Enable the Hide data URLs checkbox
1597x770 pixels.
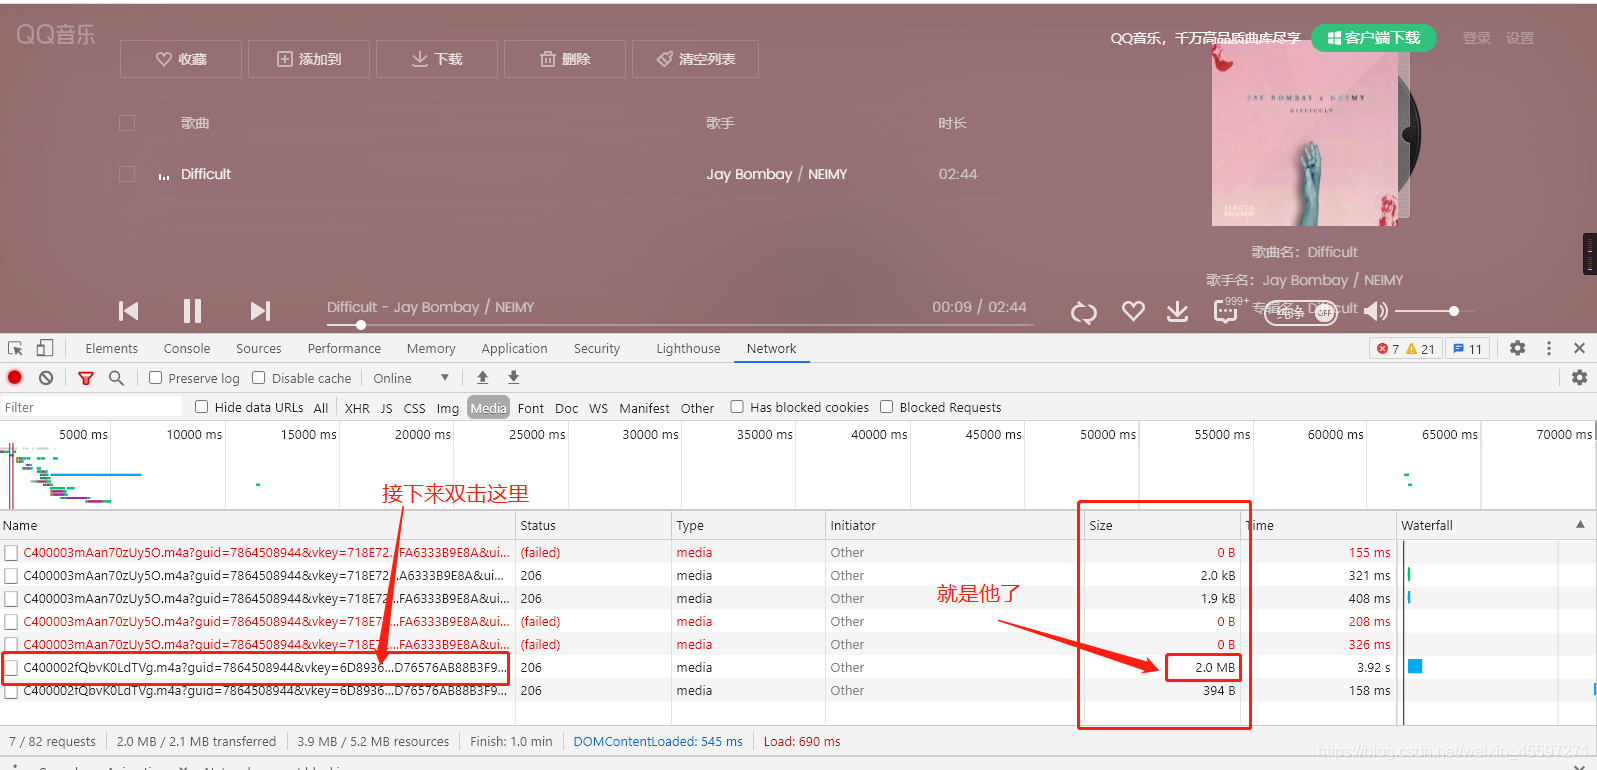click(x=201, y=407)
